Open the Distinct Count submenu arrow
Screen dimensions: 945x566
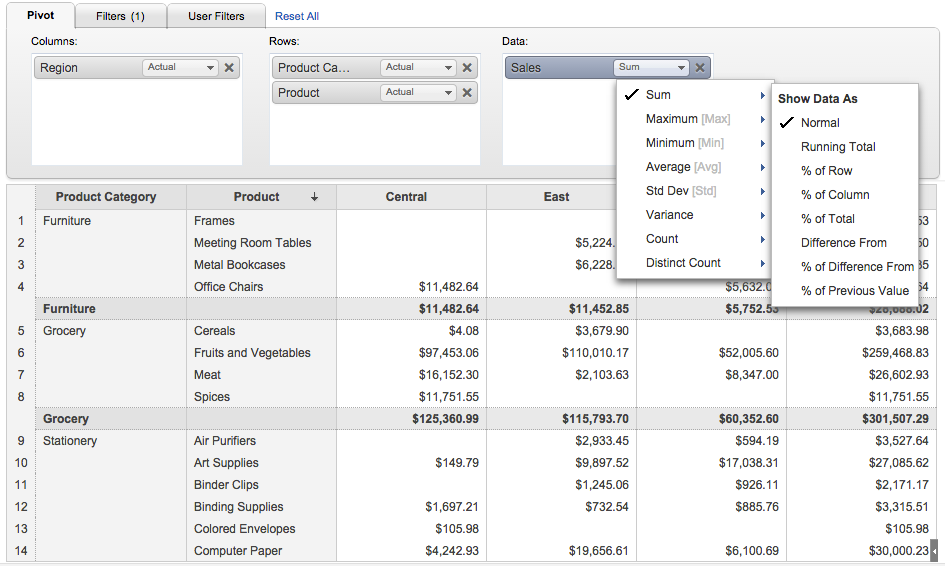coord(763,263)
